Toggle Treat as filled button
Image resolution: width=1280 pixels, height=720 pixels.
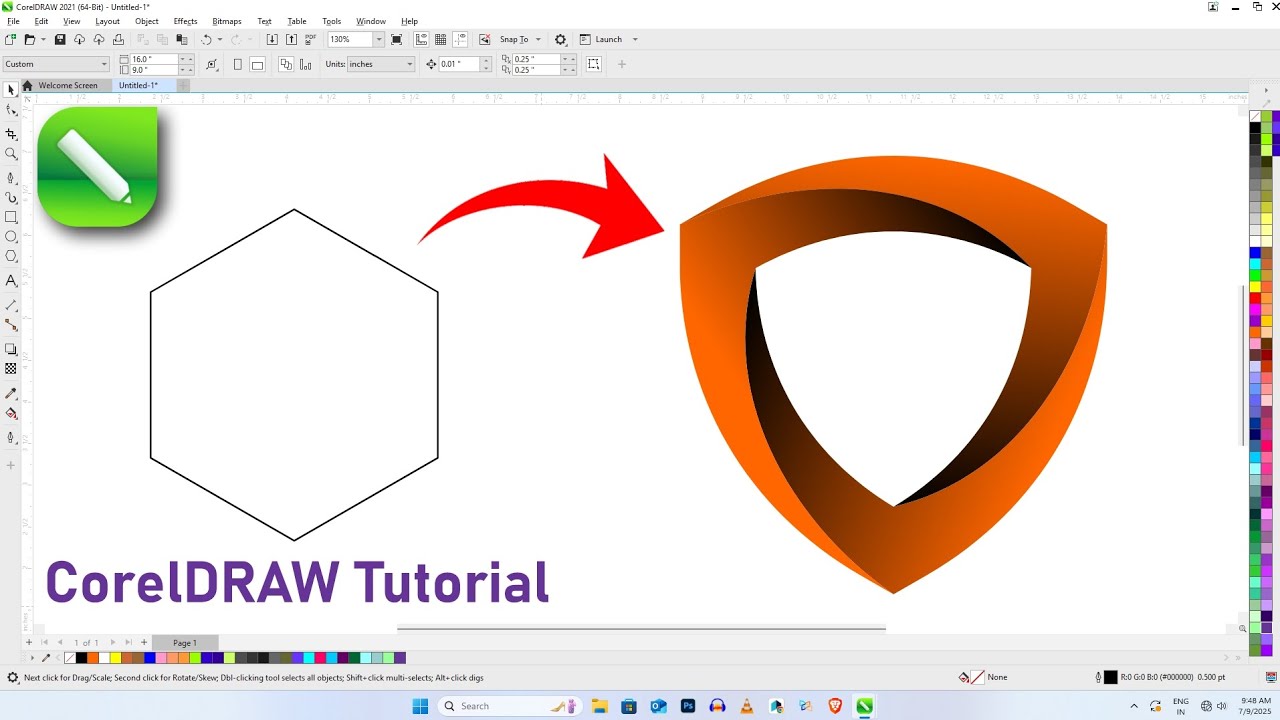coord(593,64)
